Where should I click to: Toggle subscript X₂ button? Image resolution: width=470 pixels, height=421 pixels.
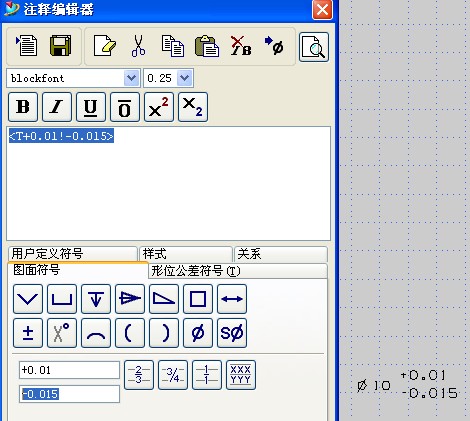pos(193,107)
